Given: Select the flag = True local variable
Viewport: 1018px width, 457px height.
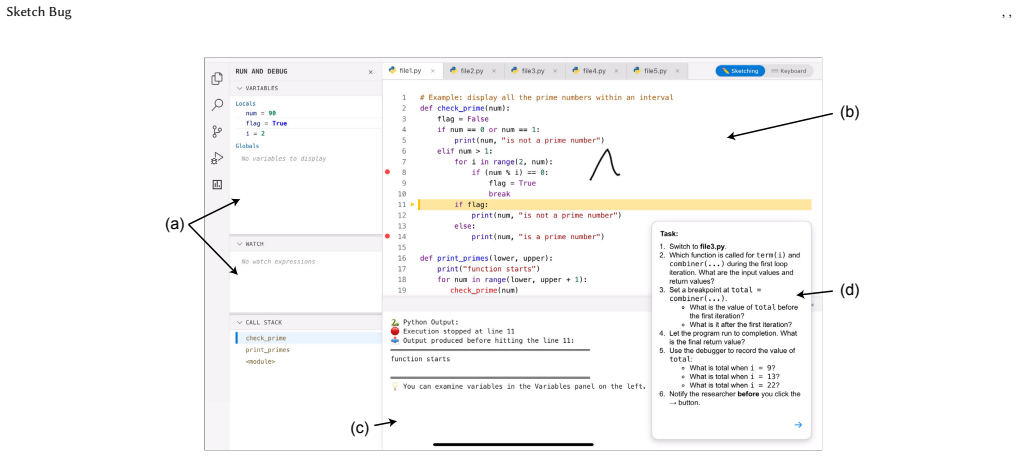Looking at the screenshot, I should tap(266, 123).
